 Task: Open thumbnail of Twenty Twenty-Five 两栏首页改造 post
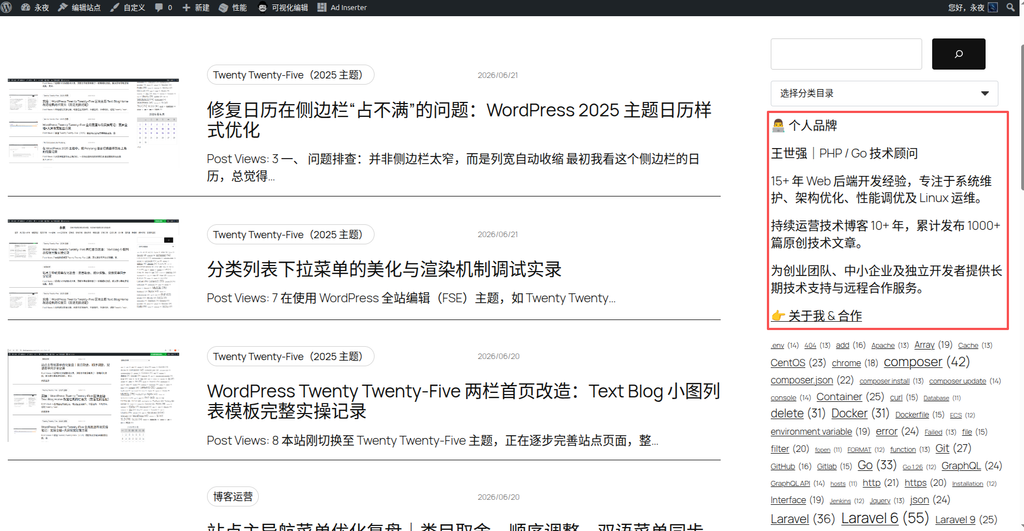click(x=93, y=396)
